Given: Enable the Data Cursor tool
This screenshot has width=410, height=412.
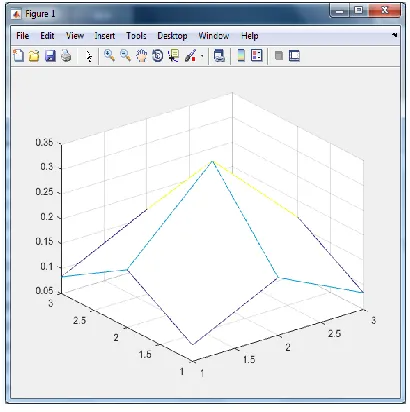Looking at the screenshot, I should click(x=174, y=56).
